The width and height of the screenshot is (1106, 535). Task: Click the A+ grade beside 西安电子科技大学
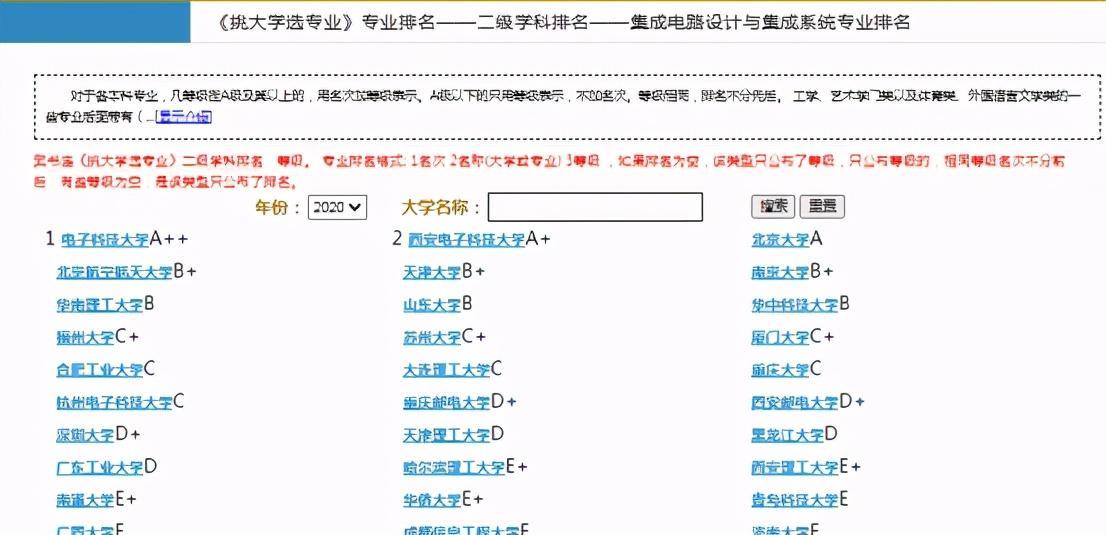coord(538,239)
